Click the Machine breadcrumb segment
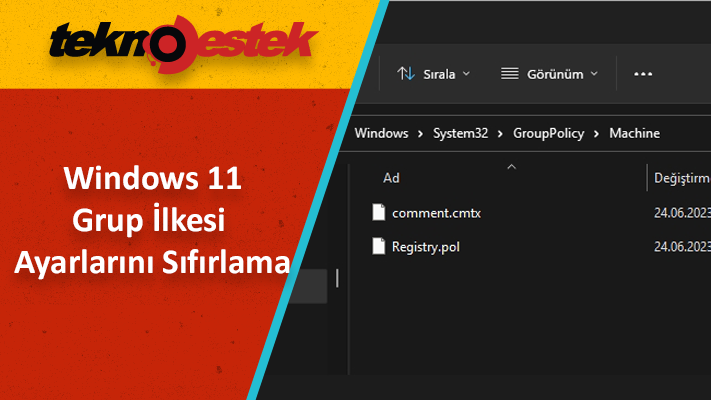Viewport: 711px width, 400px height. (x=634, y=133)
